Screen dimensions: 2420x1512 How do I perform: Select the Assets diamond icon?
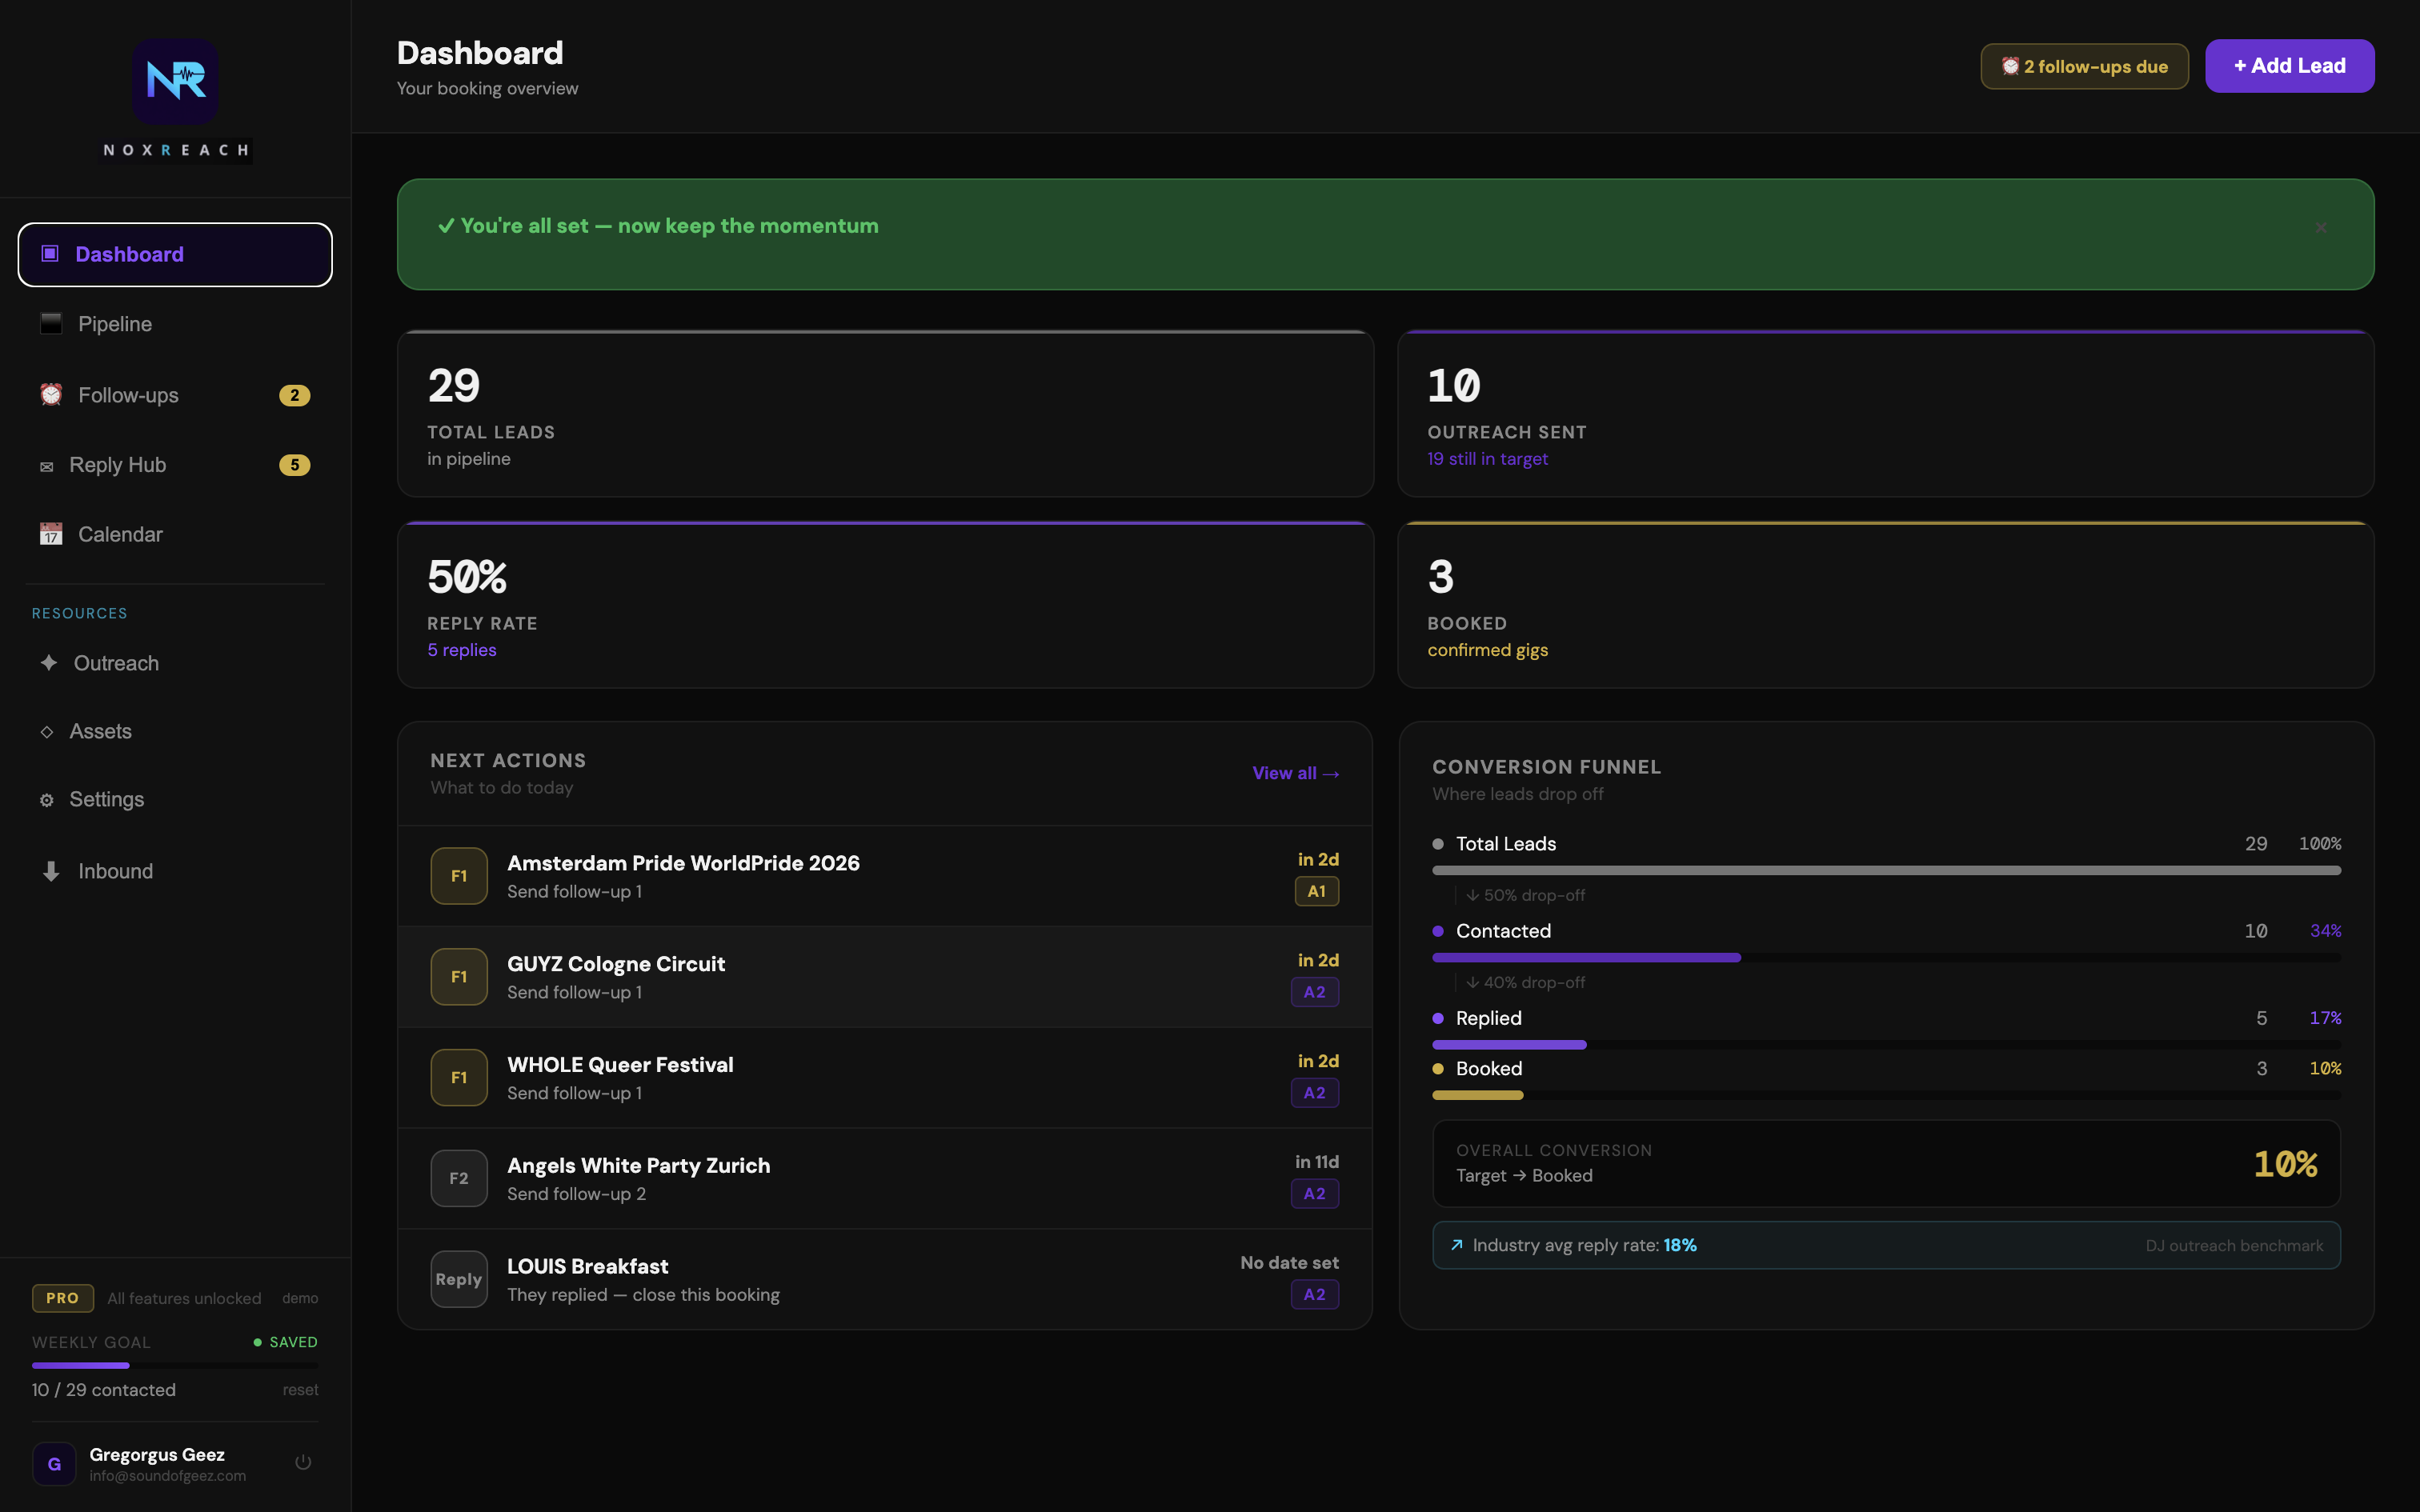pyautogui.click(x=48, y=731)
